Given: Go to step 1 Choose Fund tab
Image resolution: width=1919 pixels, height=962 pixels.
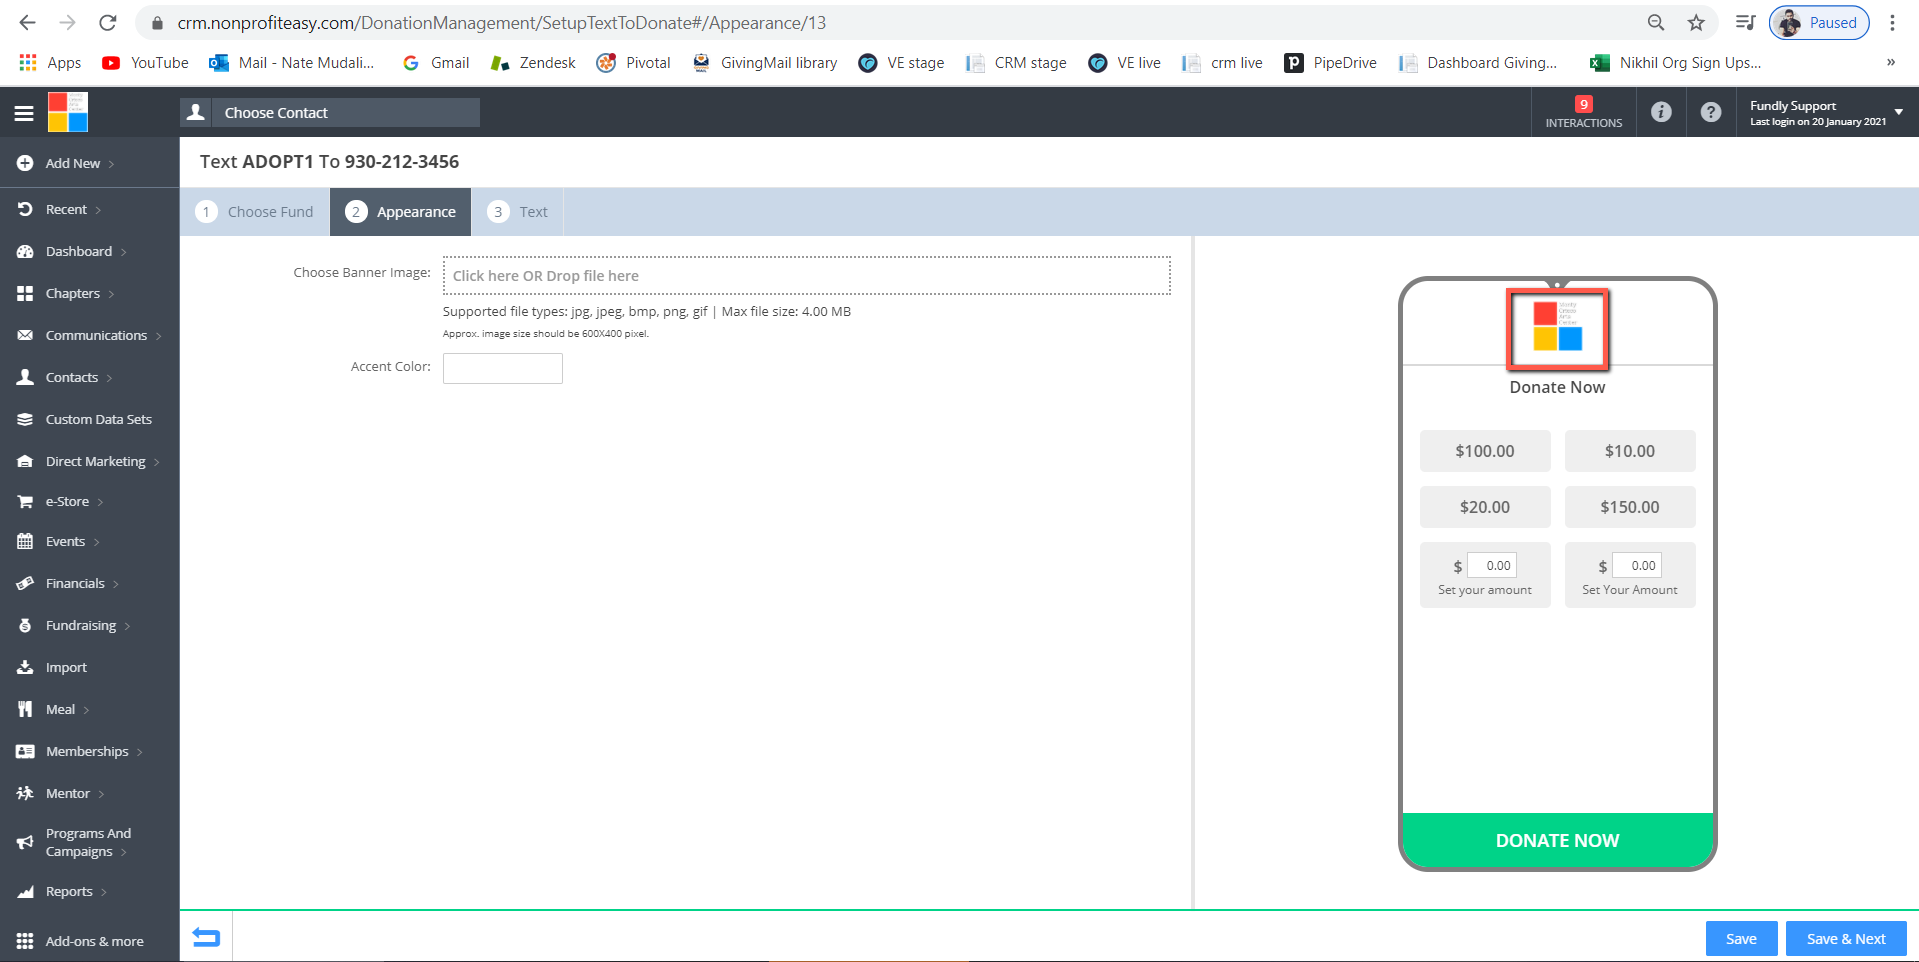Looking at the screenshot, I should pyautogui.click(x=255, y=212).
